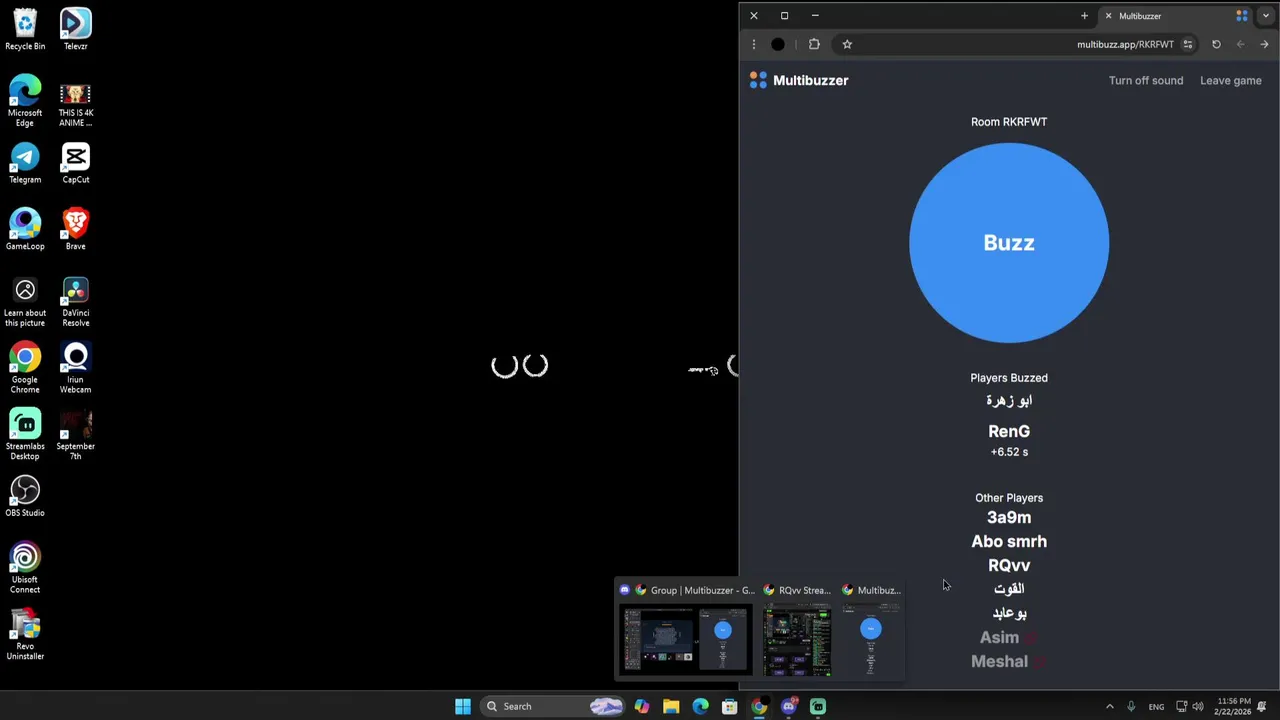This screenshot has width=1280, height=720.
Task: Show hidden system tray icons
Action: [x=1109, y=706]
